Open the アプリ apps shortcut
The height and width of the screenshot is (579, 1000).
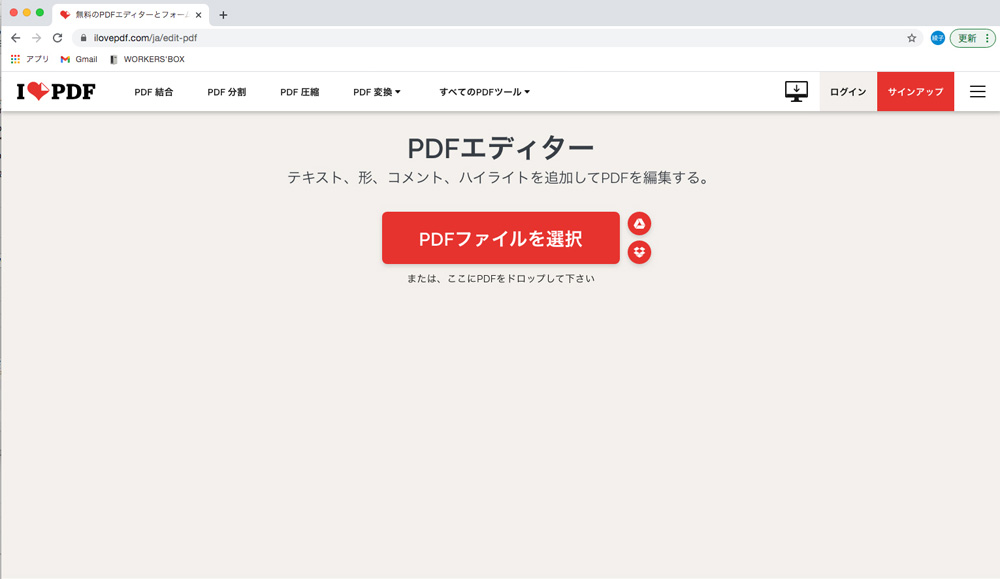(x=30, y=59)
